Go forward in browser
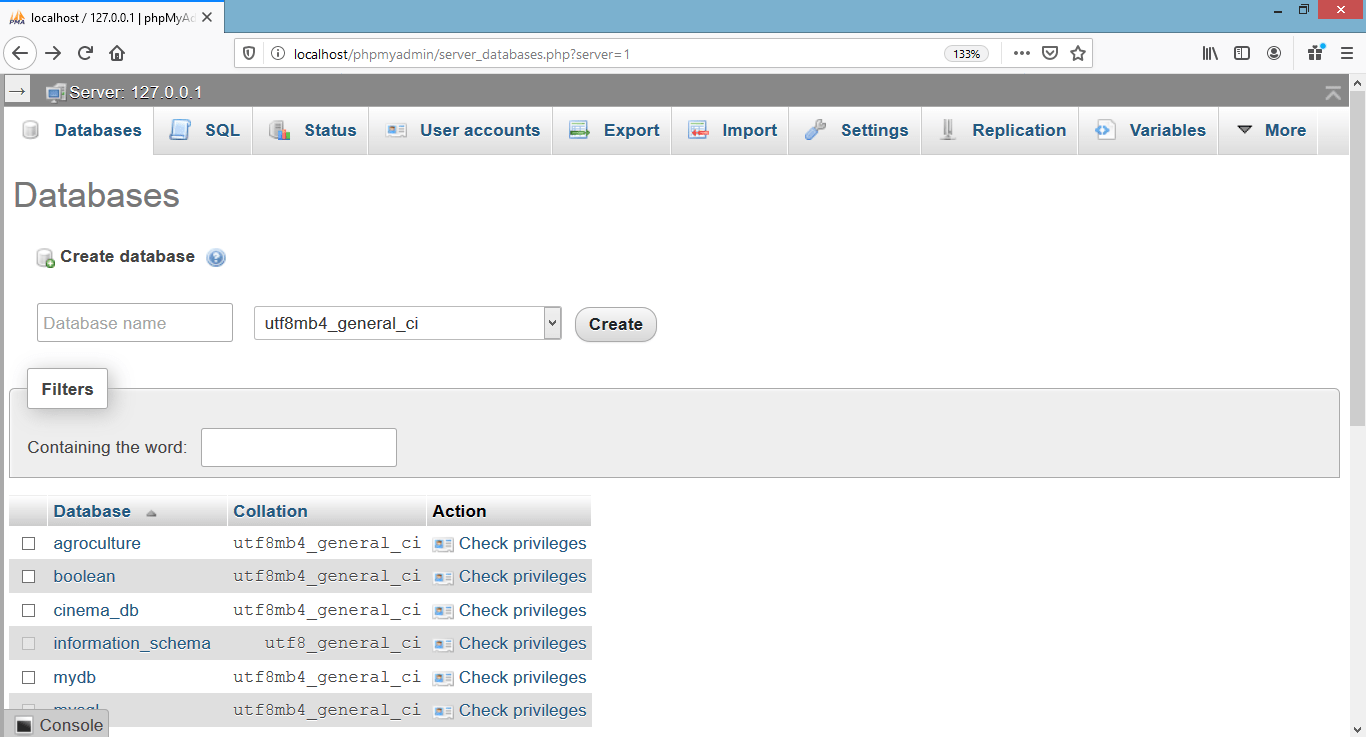 point(54,53)
